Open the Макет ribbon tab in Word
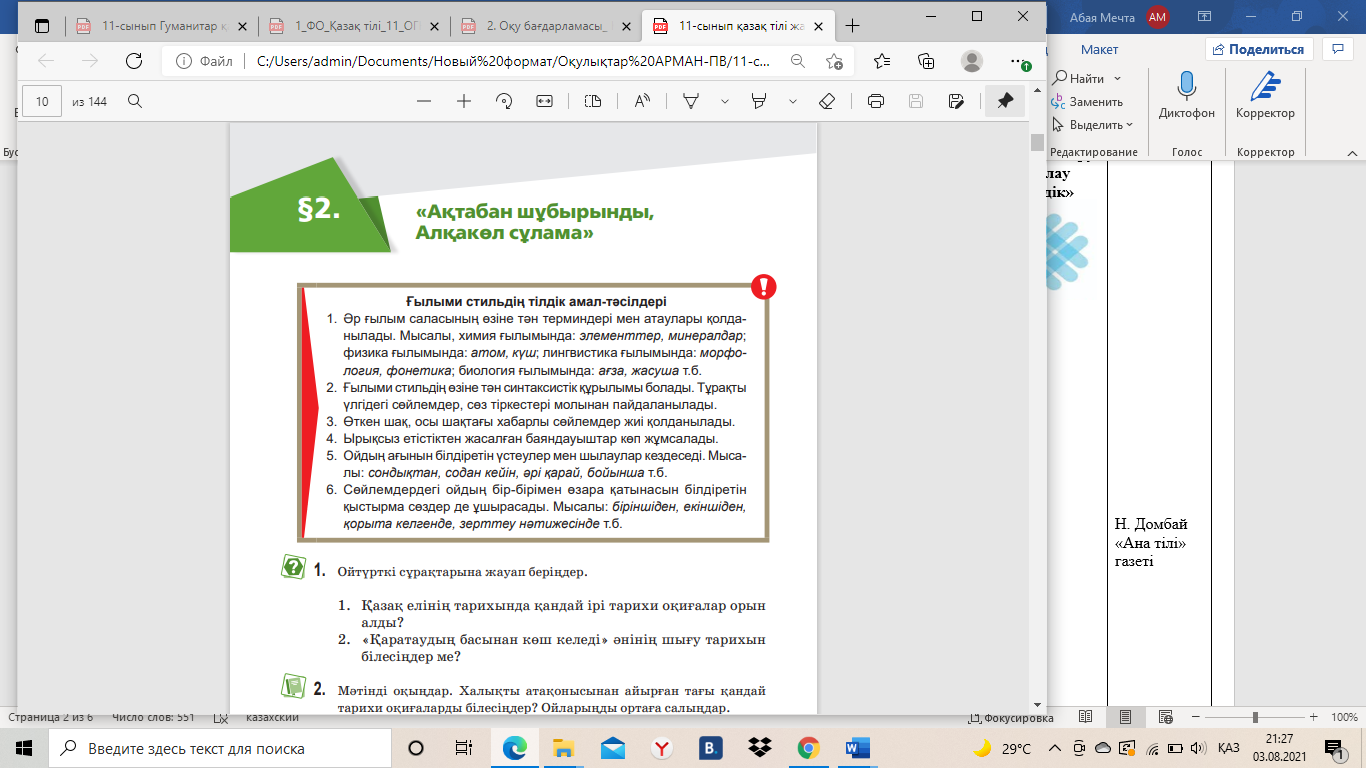The width and height of the screenshot is (1366, 768). 1099,49
